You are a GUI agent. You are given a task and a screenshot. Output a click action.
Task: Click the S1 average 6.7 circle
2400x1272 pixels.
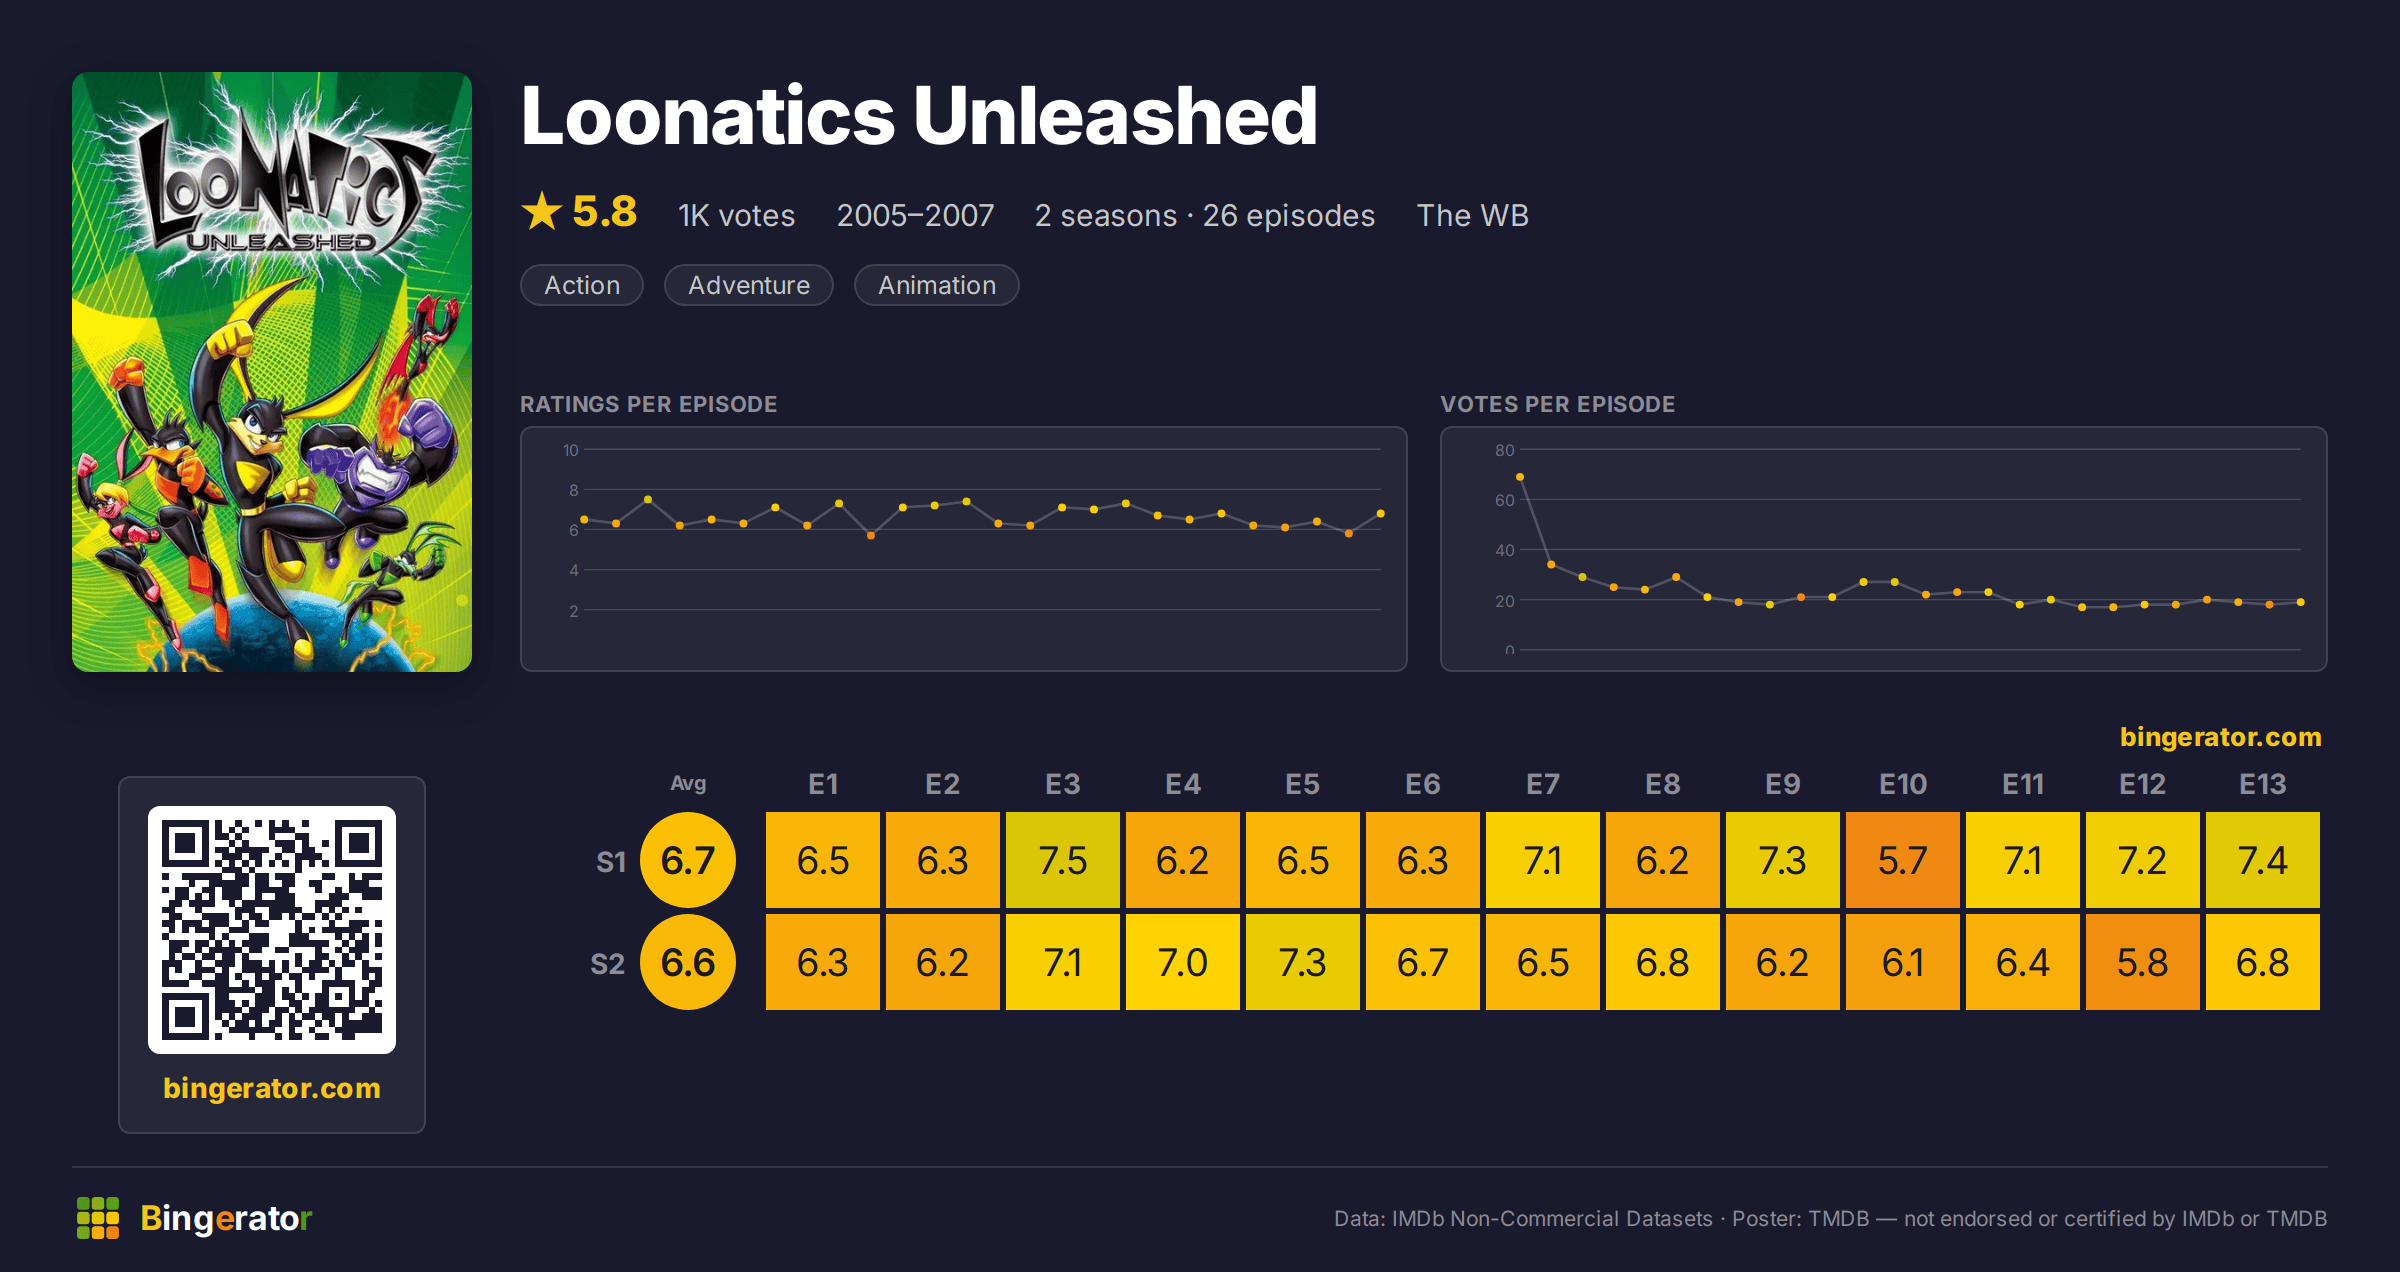pyautogui.click(x=688, y=860)
